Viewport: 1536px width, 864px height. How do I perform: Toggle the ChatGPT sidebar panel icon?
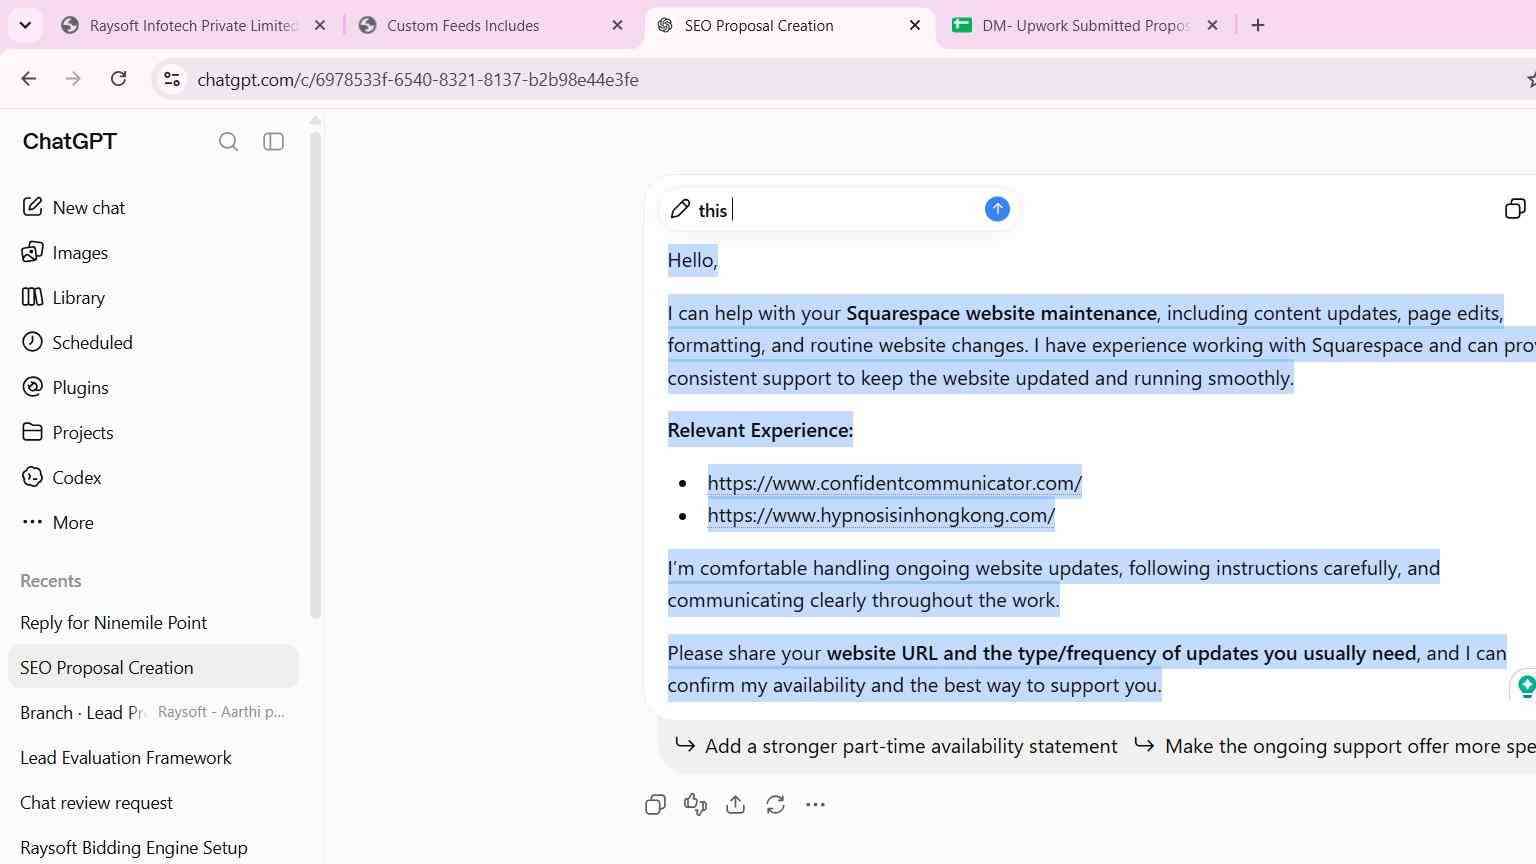click(273, 142)
